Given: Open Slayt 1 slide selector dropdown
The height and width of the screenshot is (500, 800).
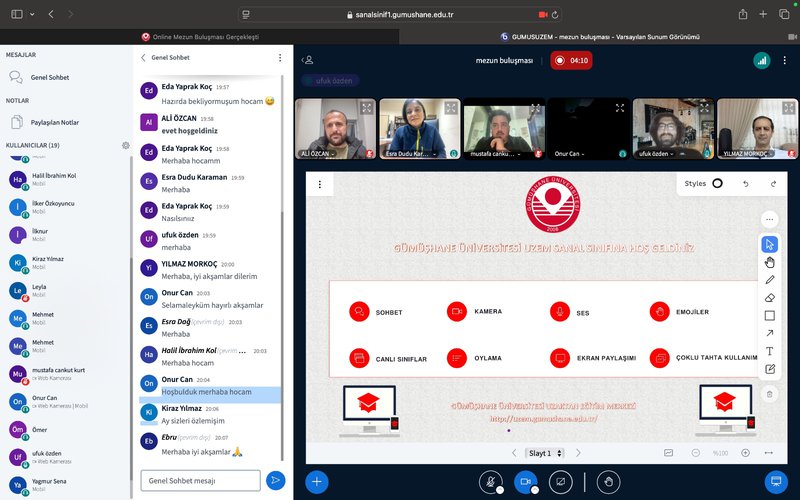Looking at the screenshot, I should [545, 453].
